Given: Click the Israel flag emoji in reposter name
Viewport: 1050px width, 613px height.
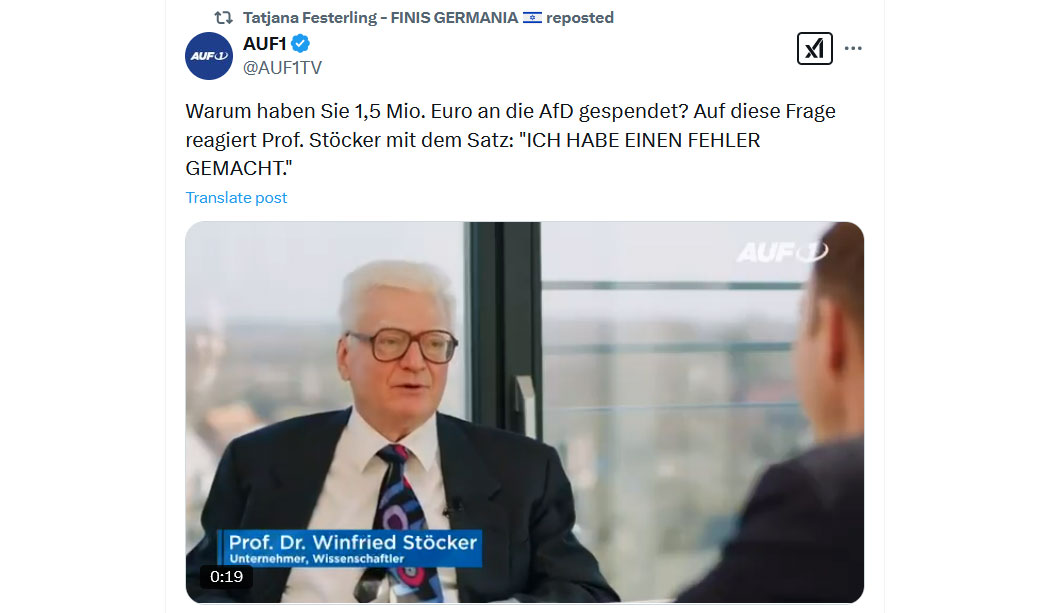Looking at the screenshot, I should click(x=532, y=17).
